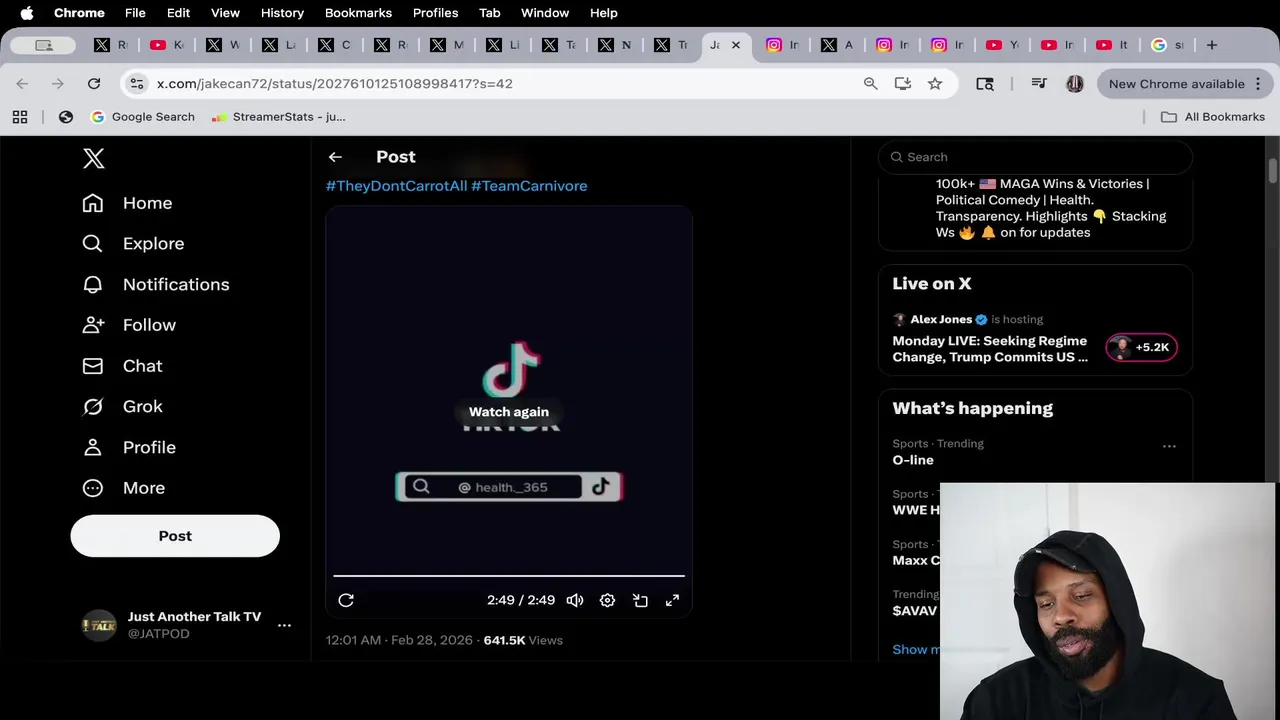Open the Bookmarks menu
Screen dimensions: 1280x720
pos(358,13)
